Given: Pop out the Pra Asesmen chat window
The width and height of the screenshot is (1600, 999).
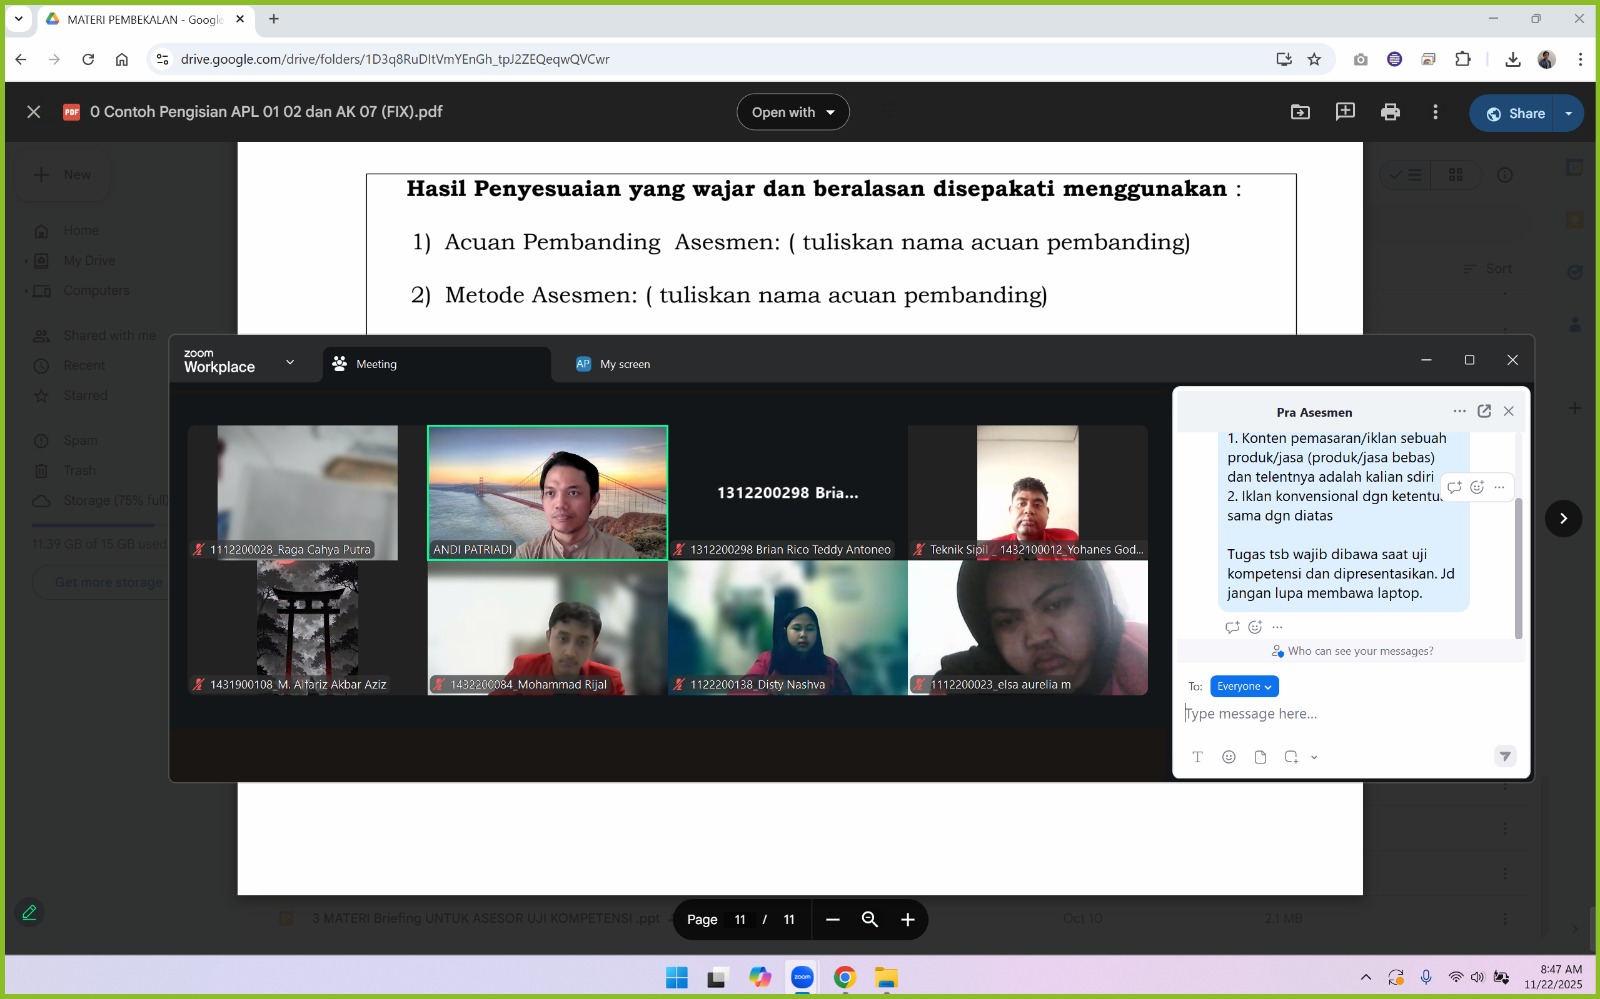Looking at the screenshot, I should pyautogui.click(x=1484, y=411).
